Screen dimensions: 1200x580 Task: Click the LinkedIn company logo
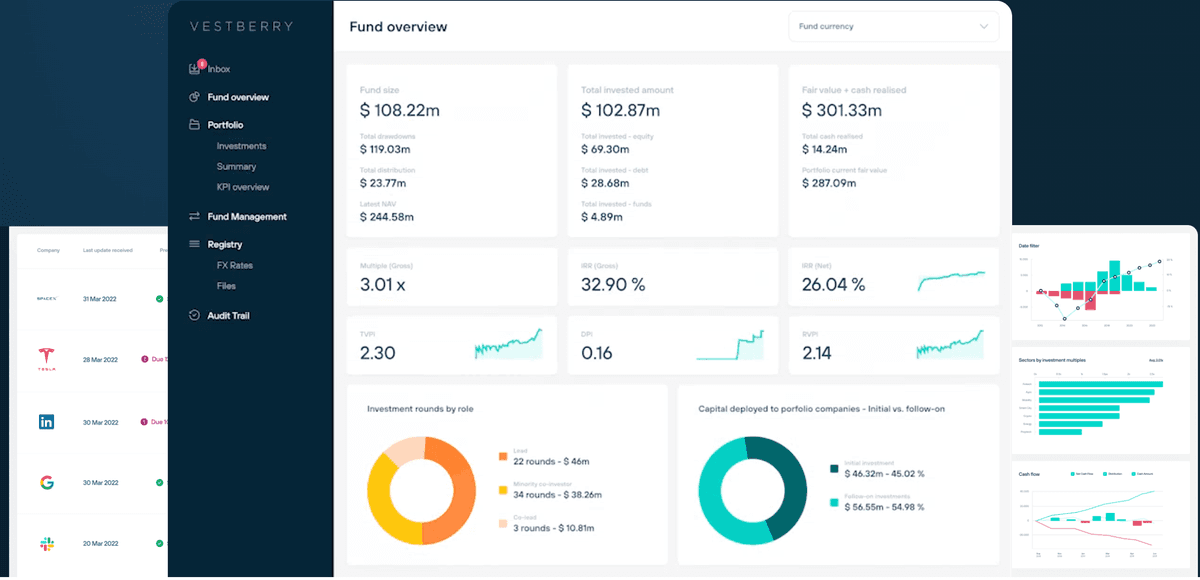[x=46, y=422]
